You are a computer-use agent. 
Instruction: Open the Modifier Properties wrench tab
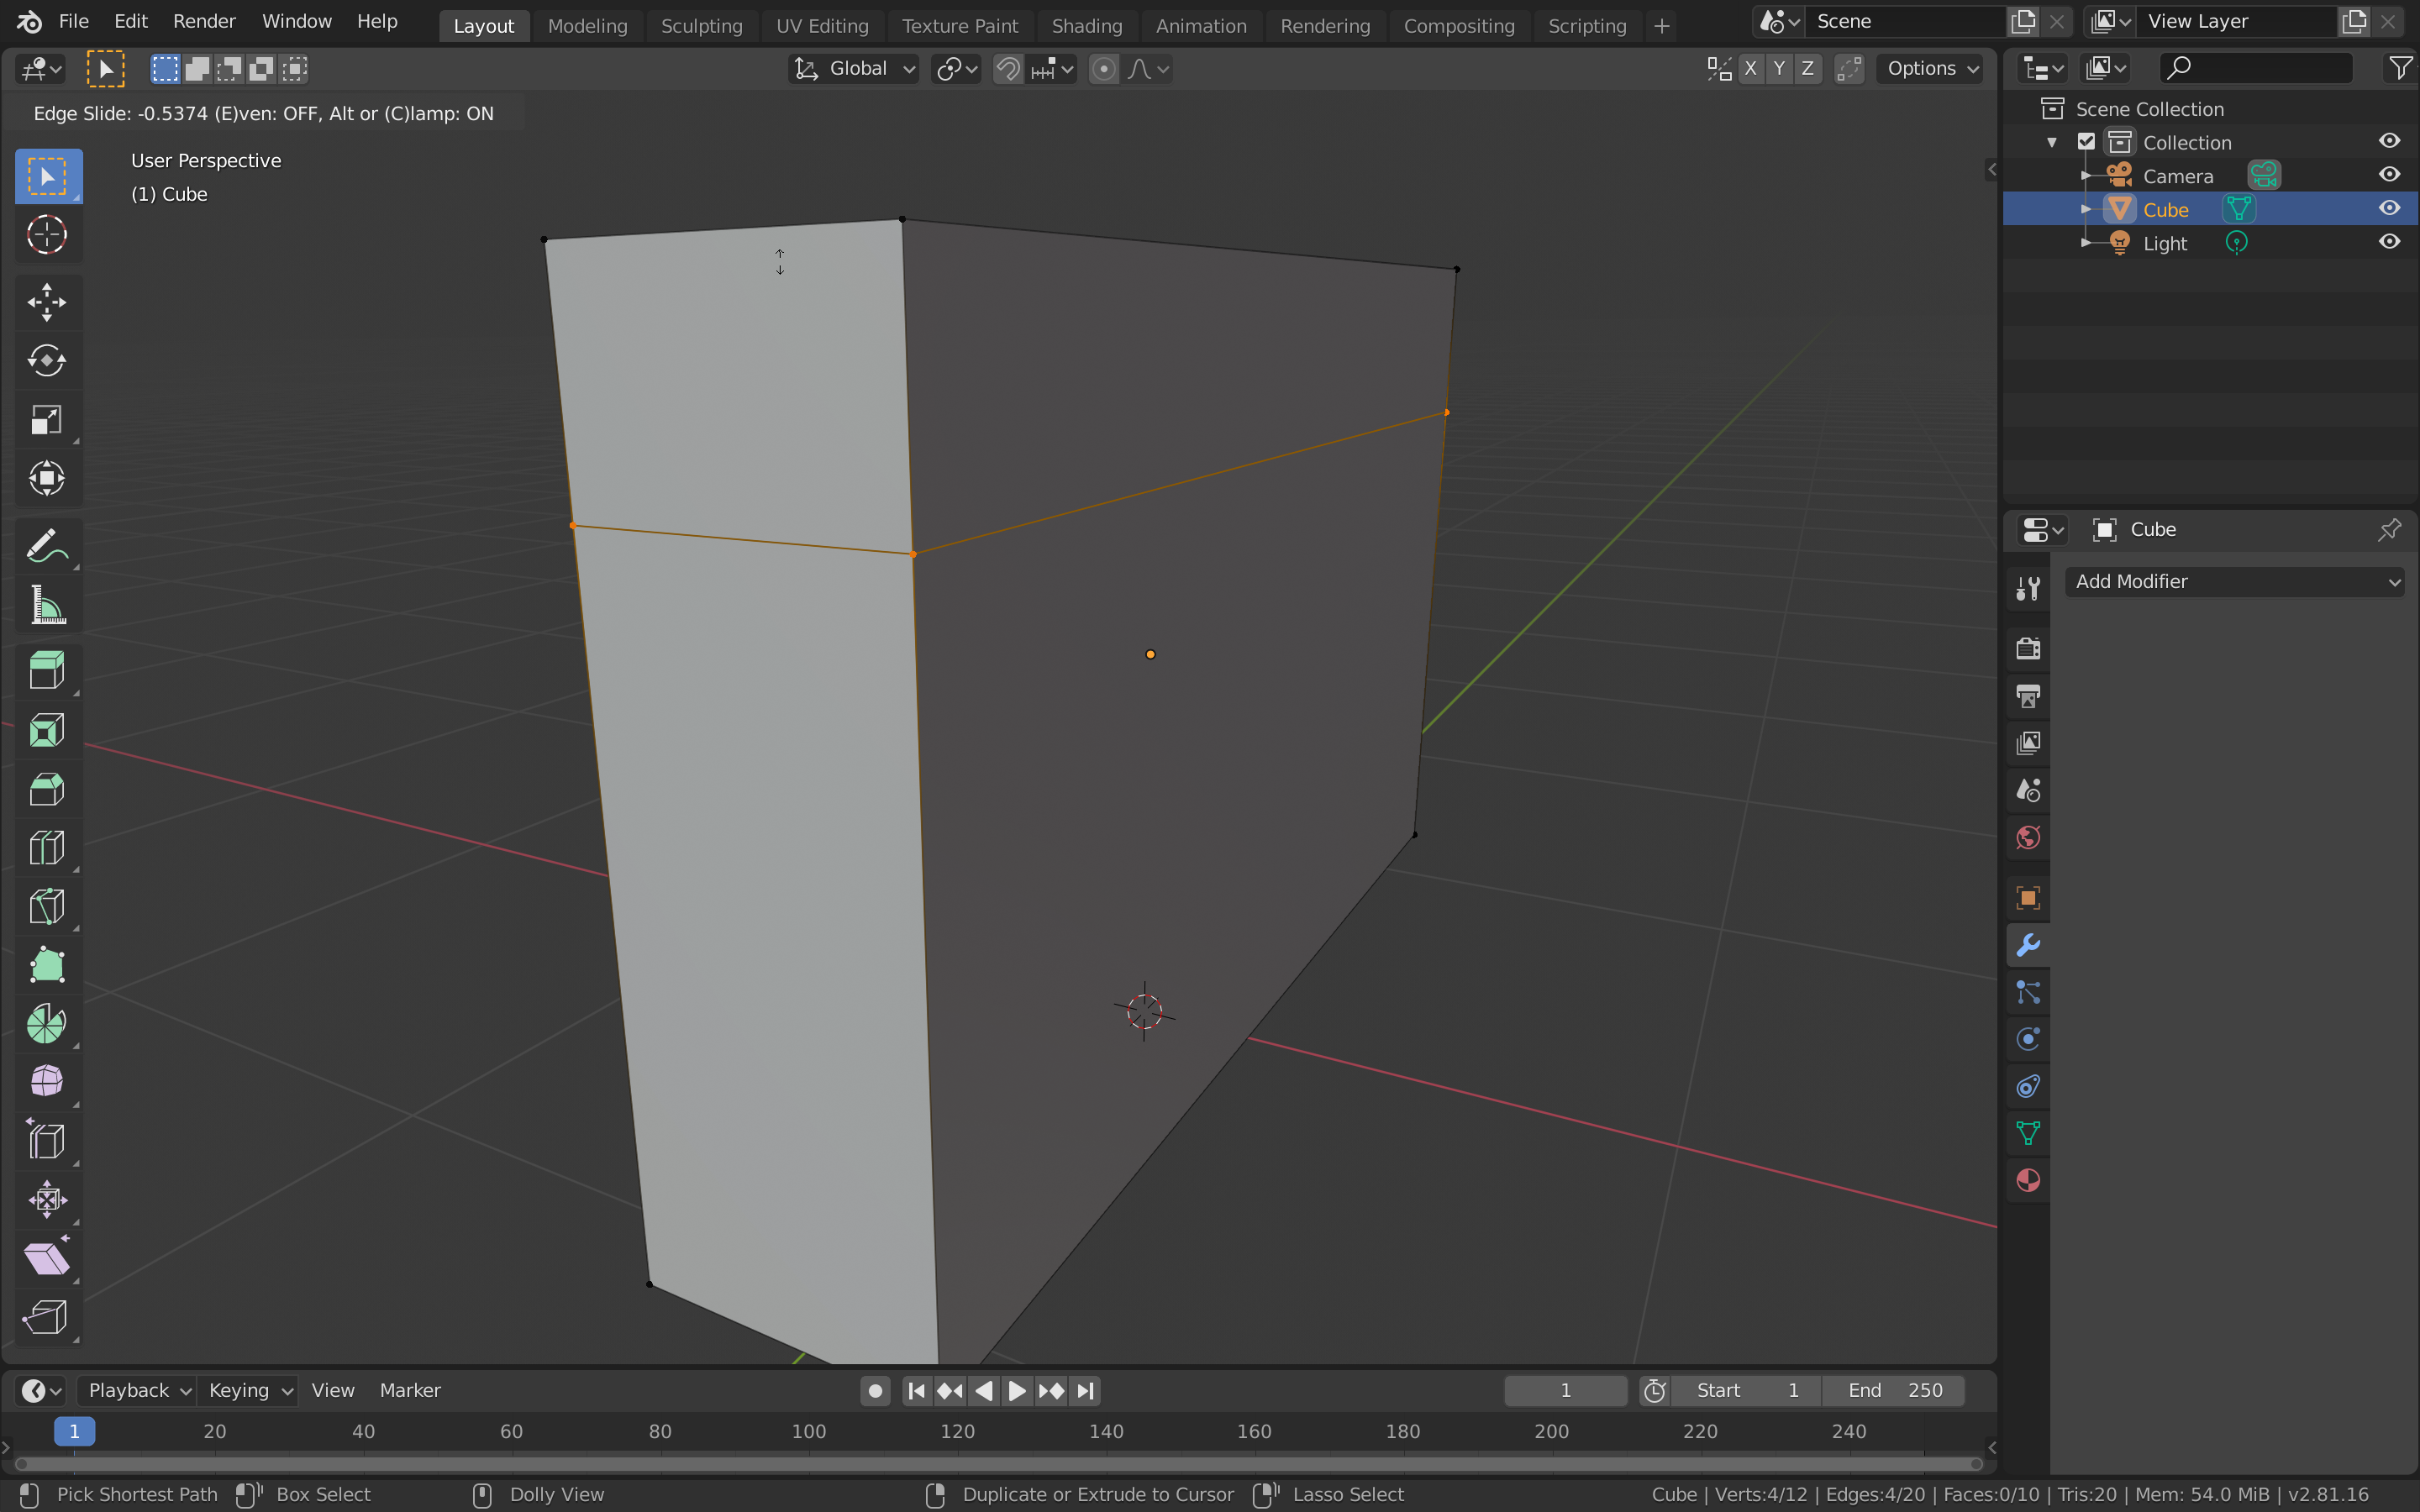2028,944
